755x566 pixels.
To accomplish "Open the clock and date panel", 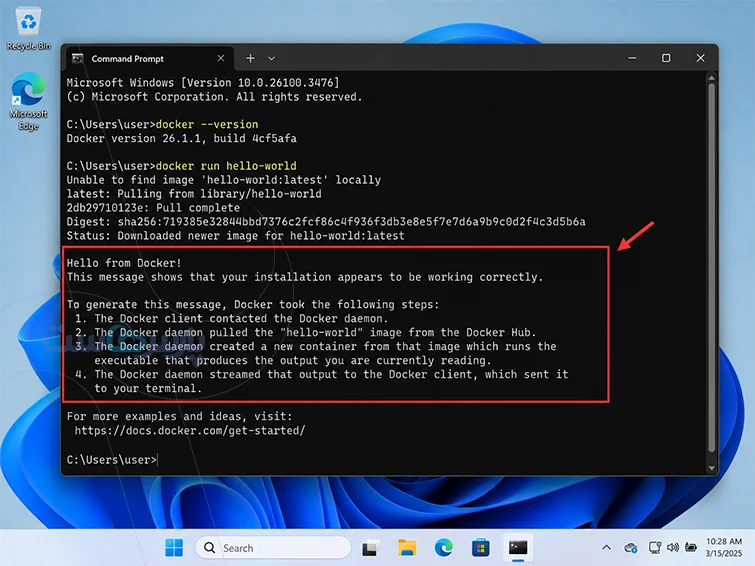I will (x=724, y=547).
